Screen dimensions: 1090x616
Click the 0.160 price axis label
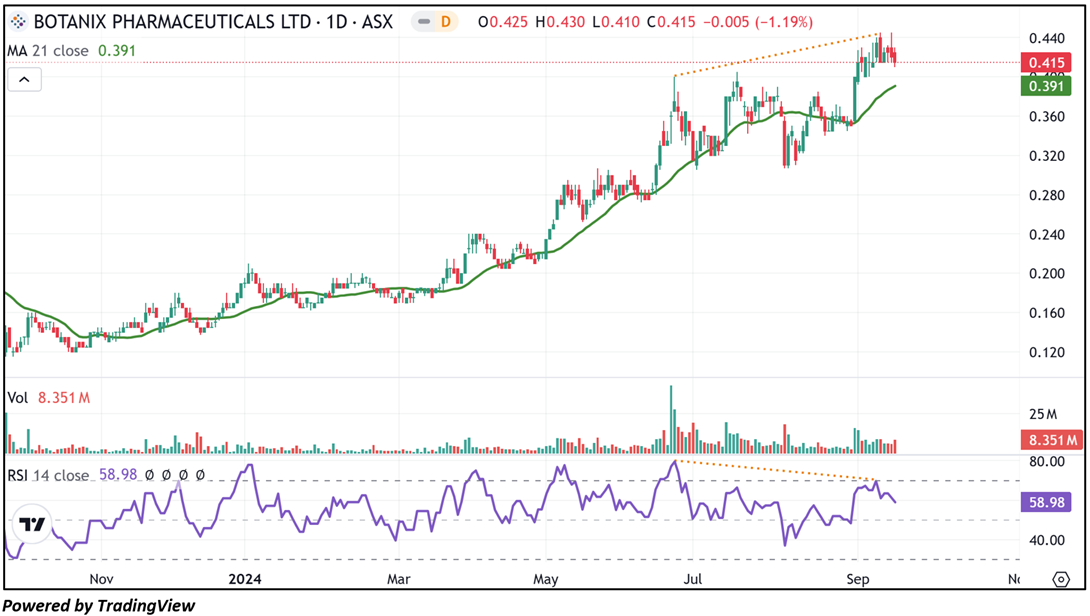(1046, 313)
